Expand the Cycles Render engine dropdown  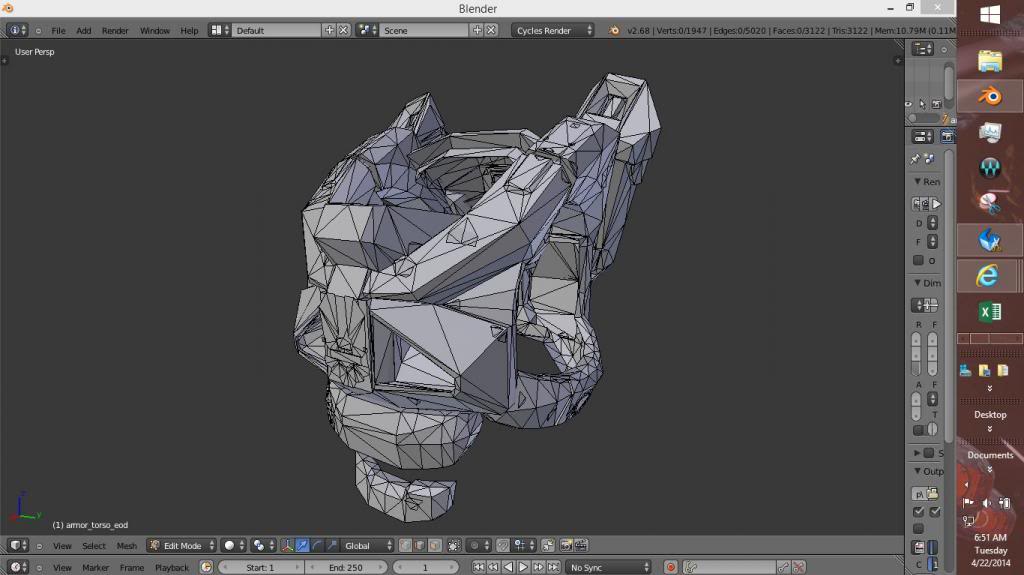click(x=554, y=31)
